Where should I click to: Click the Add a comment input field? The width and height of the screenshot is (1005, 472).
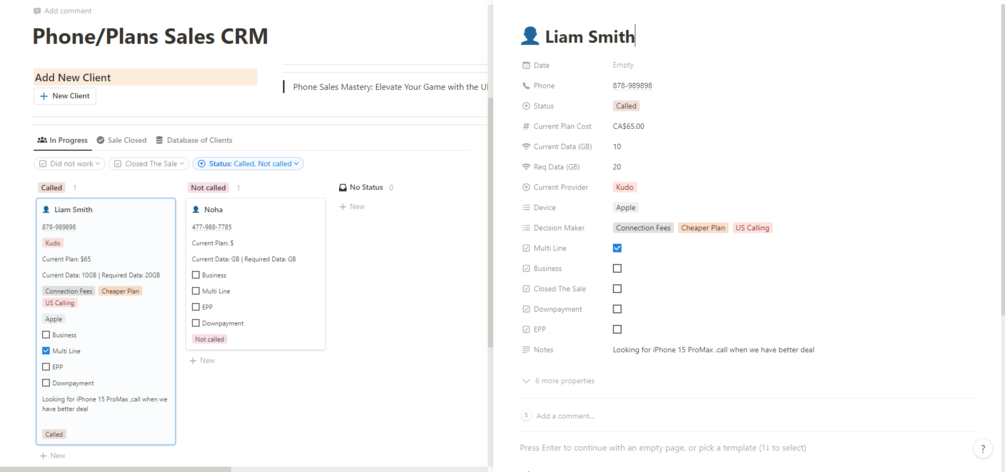pyautogui.click(x=565, y=416)
